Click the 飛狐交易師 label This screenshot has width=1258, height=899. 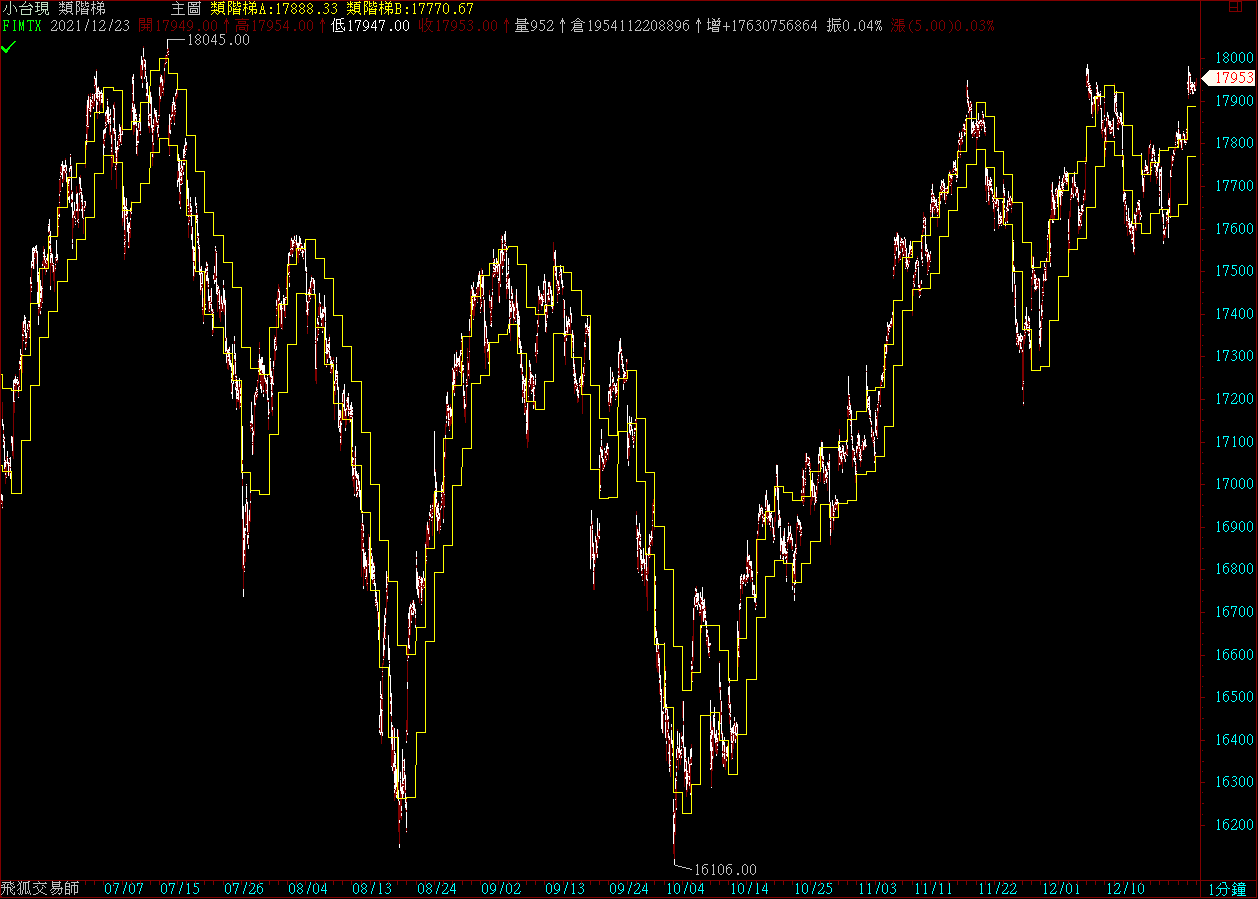tap(40, 889)
